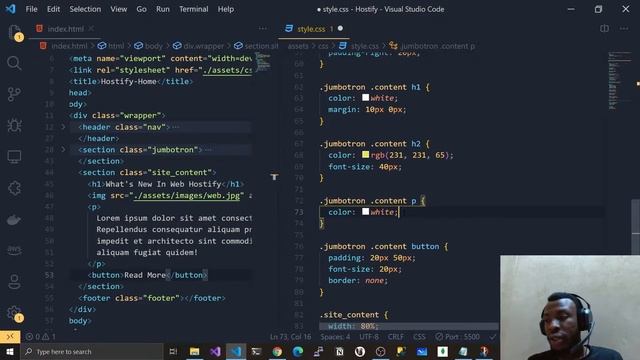640x360 pixels.
Task: Click html breadcrumb in index.html editor
Action: [111, 46]
